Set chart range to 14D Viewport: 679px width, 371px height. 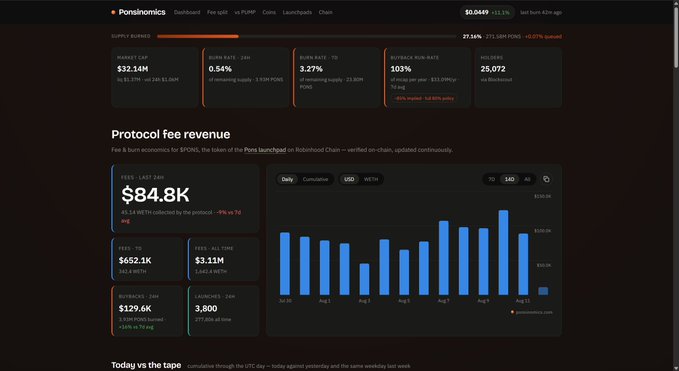pyautogui.click(x=509, y=179)
